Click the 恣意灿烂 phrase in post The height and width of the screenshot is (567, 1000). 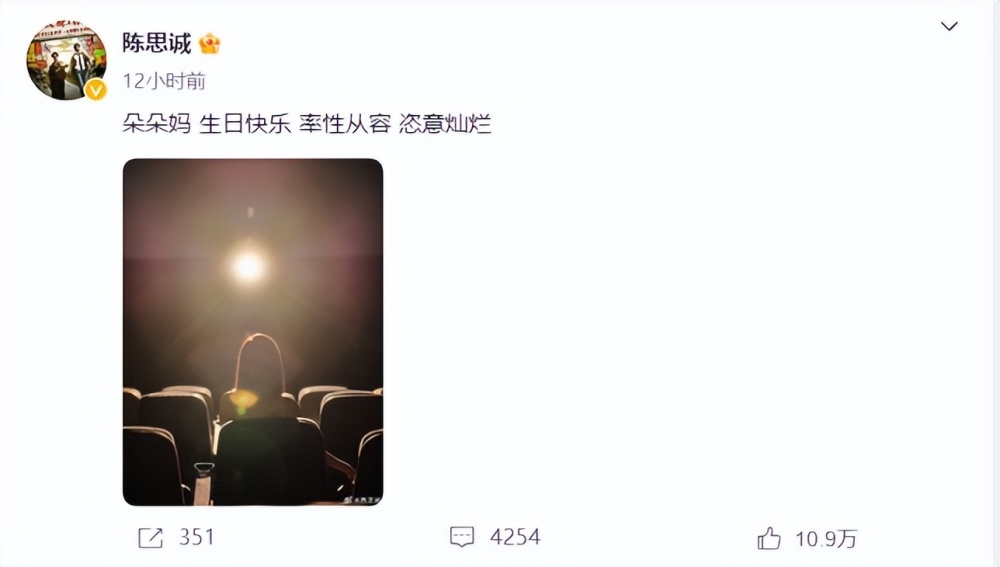(445, 123)
